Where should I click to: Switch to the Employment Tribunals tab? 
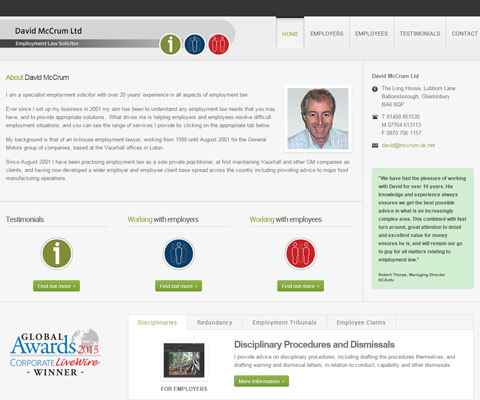pos(284,323)
